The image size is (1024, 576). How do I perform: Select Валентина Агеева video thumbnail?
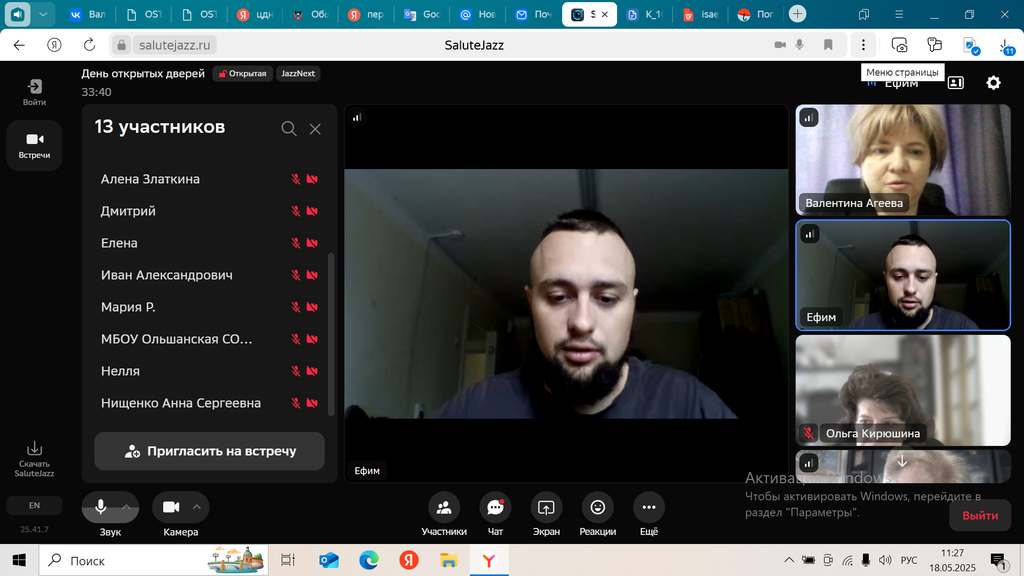tap(902, 158)
